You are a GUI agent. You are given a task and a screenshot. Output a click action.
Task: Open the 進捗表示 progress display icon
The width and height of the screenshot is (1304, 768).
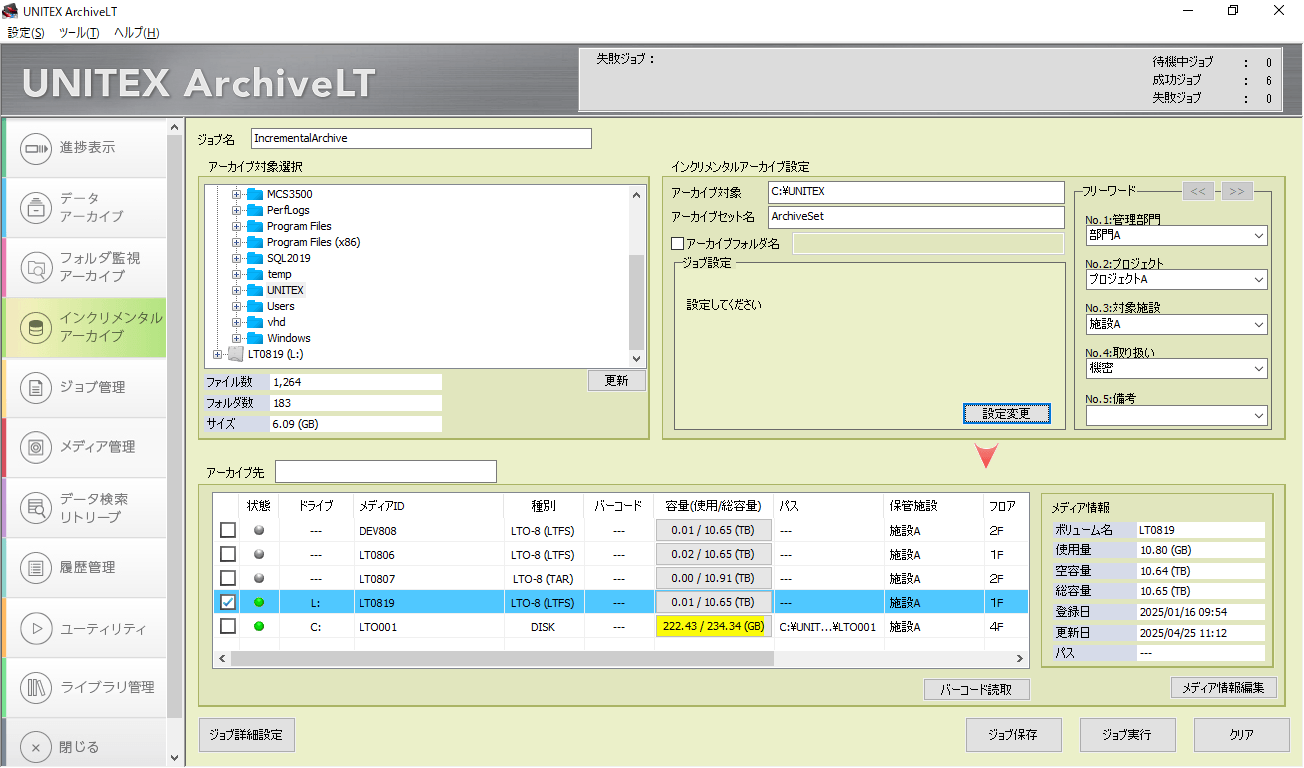[x=37, y=148]
